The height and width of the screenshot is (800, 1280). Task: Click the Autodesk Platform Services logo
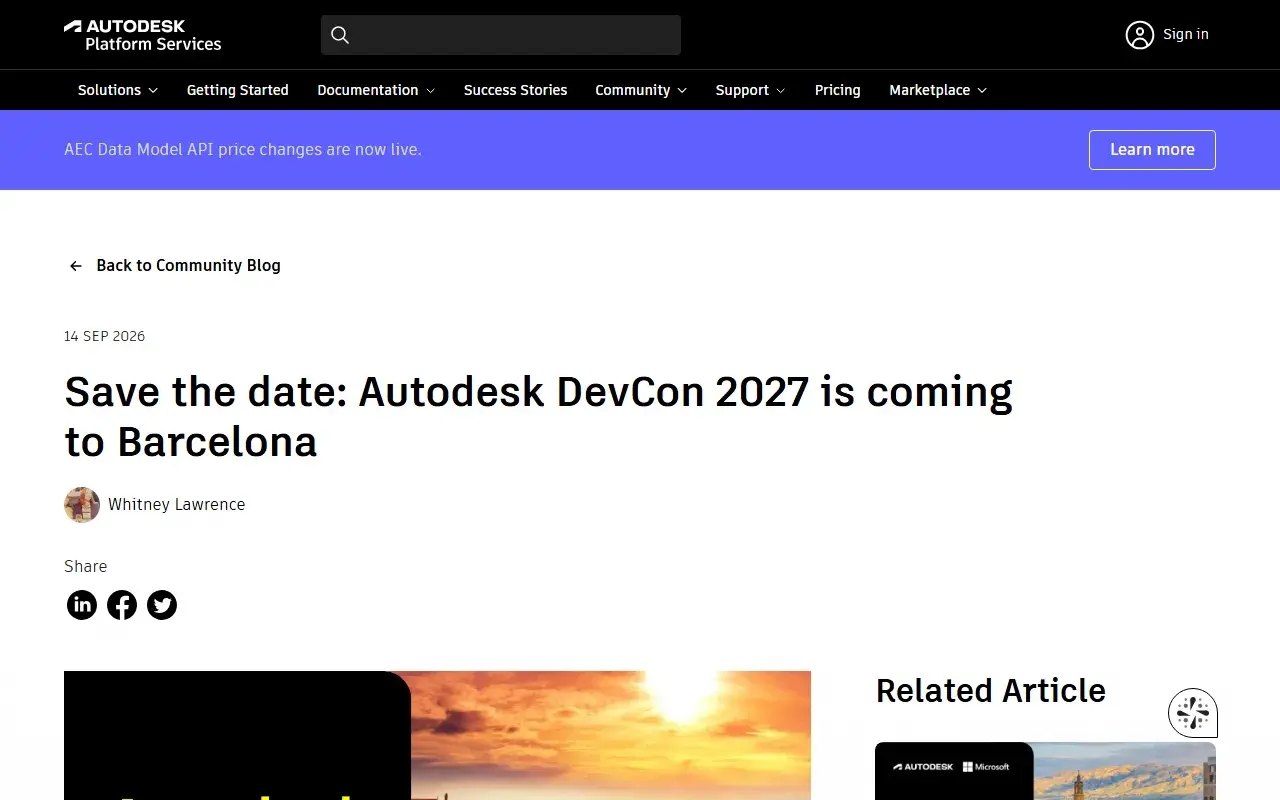[142, 35]
